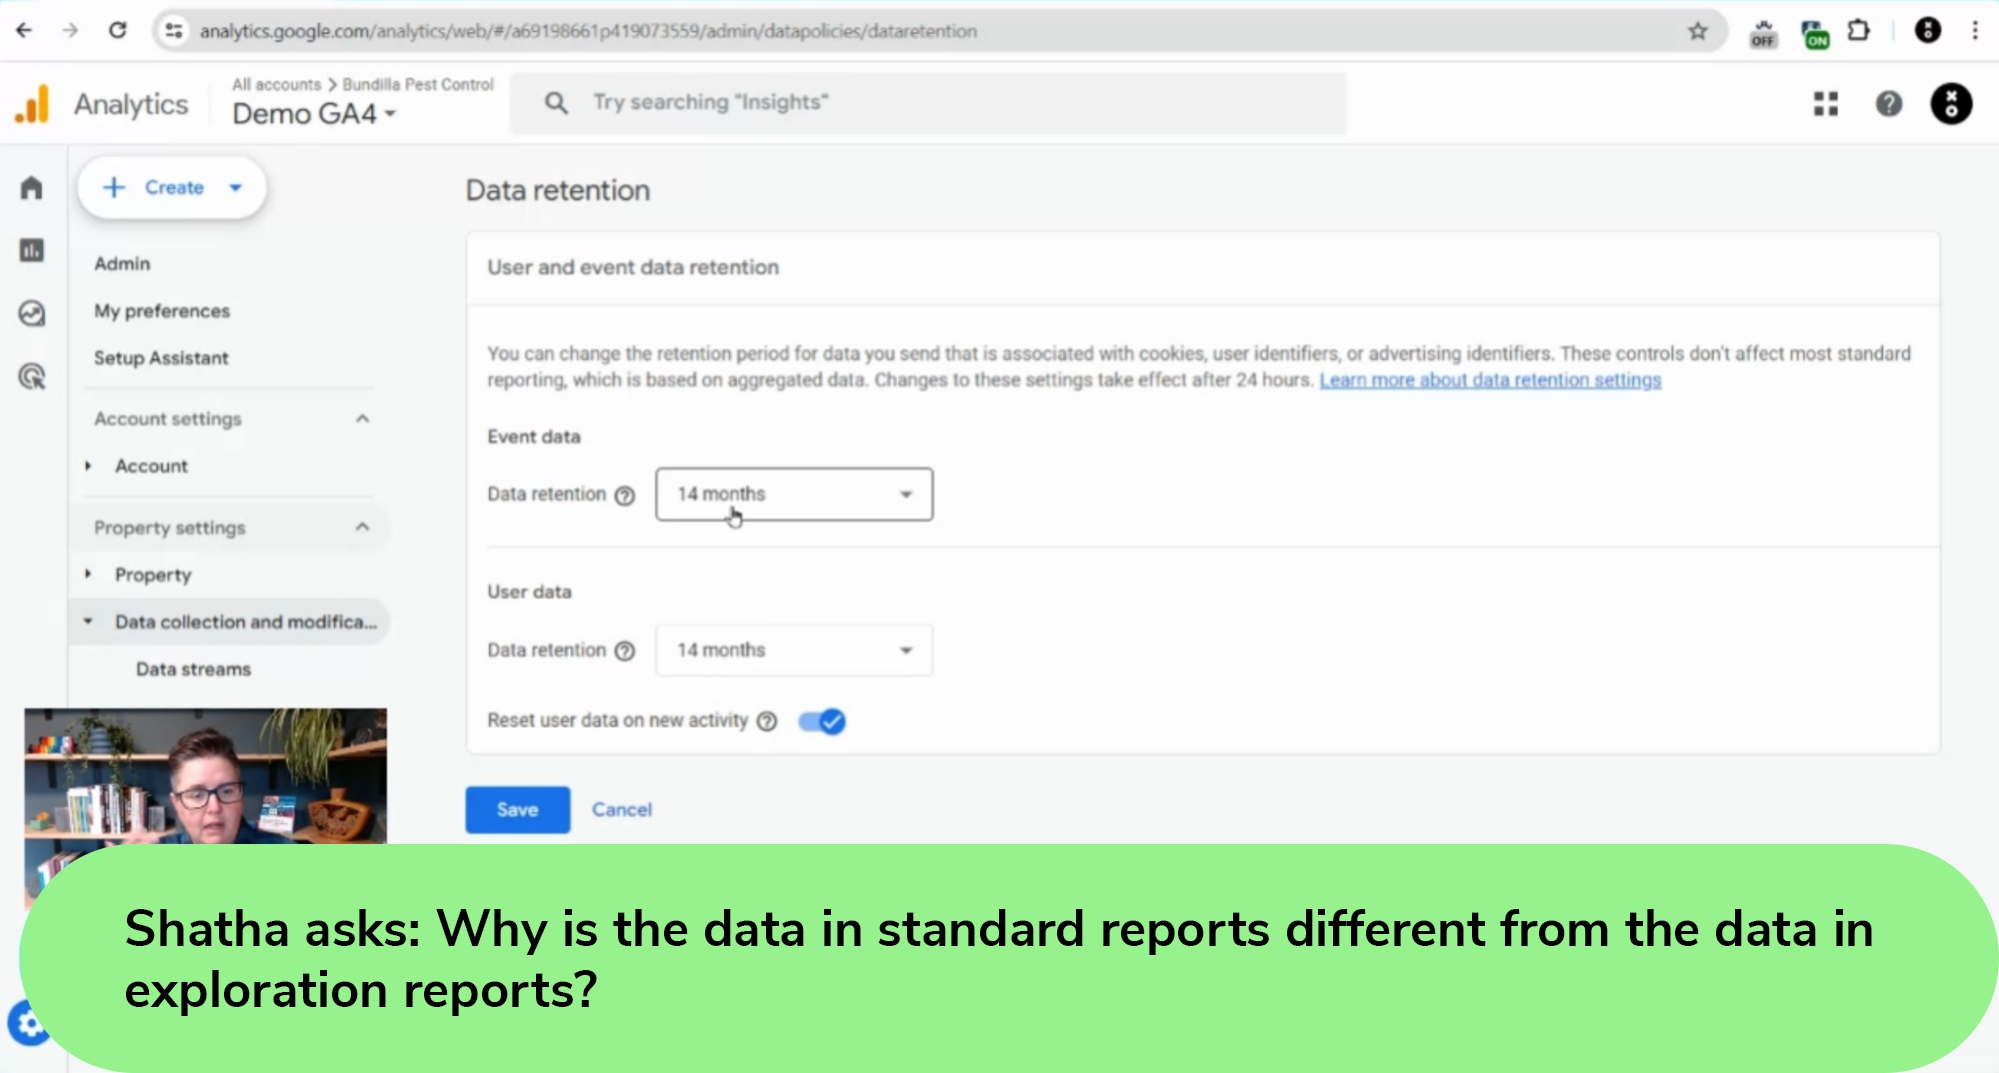
Task: Open the OFF extension icon
Action: tap(1763, 33)
